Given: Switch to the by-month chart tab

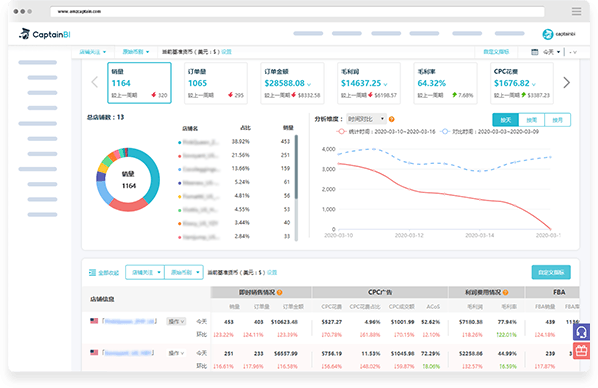Looking at the screenshot, I should tap(558, 120).
